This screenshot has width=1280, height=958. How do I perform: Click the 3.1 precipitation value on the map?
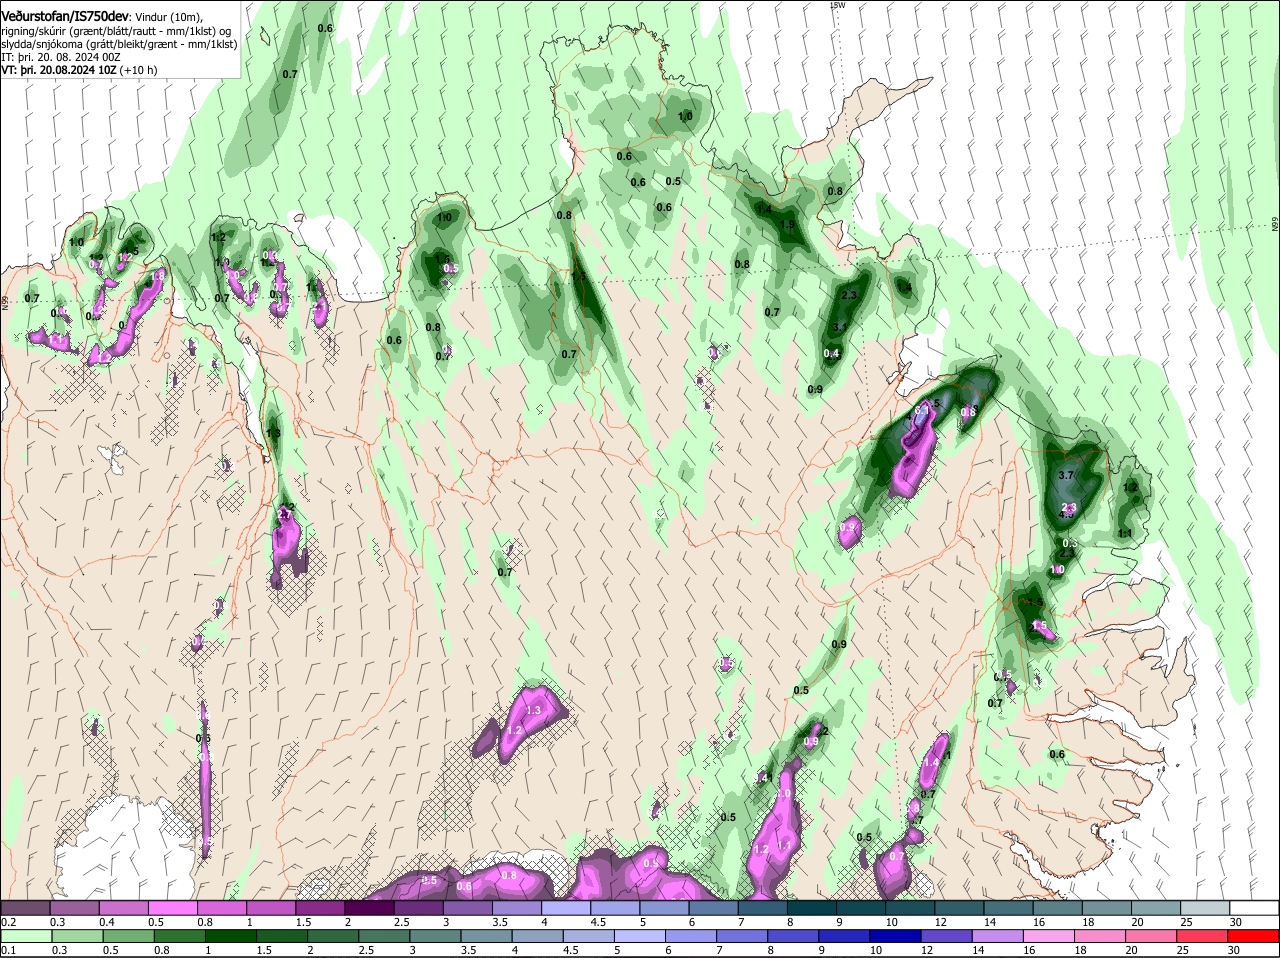(840, 327)
